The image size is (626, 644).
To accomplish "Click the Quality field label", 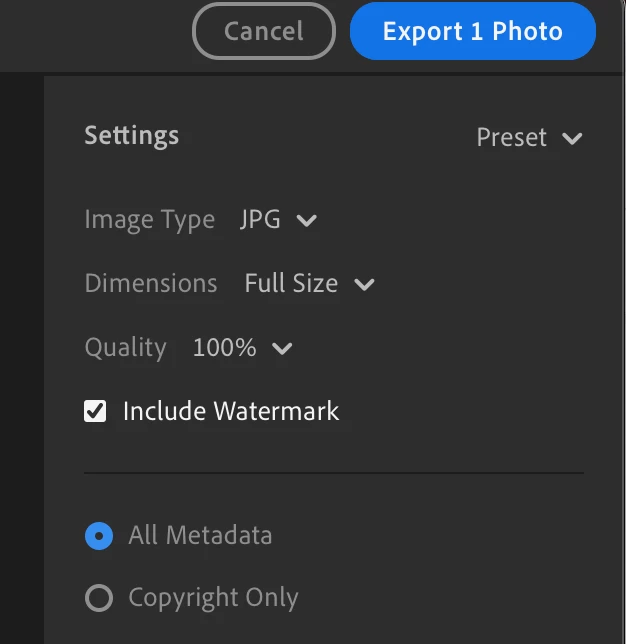I will tap(126, 348).
